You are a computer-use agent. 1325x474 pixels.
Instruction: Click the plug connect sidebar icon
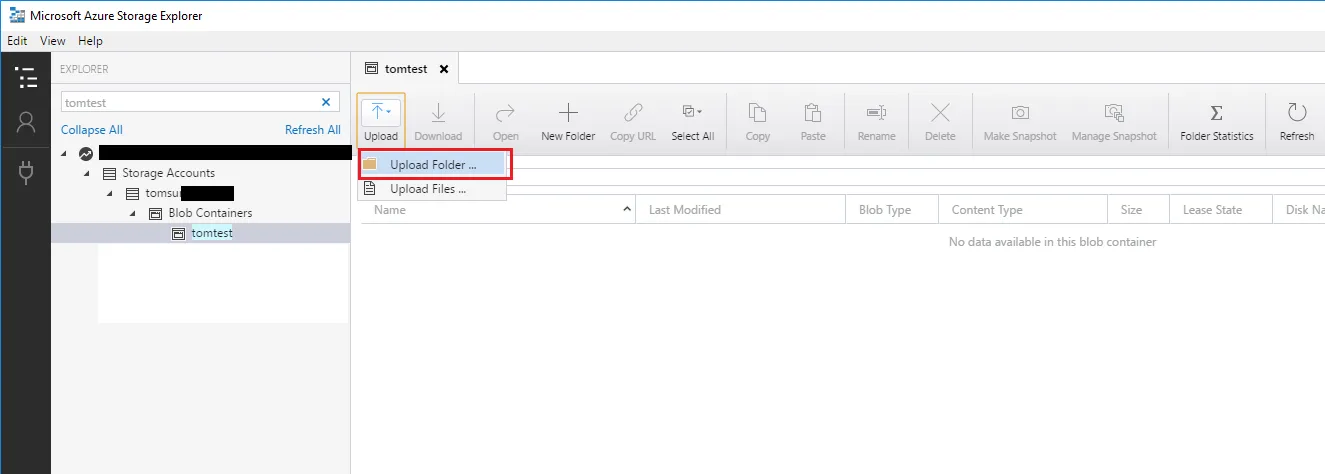coord(26,173)
